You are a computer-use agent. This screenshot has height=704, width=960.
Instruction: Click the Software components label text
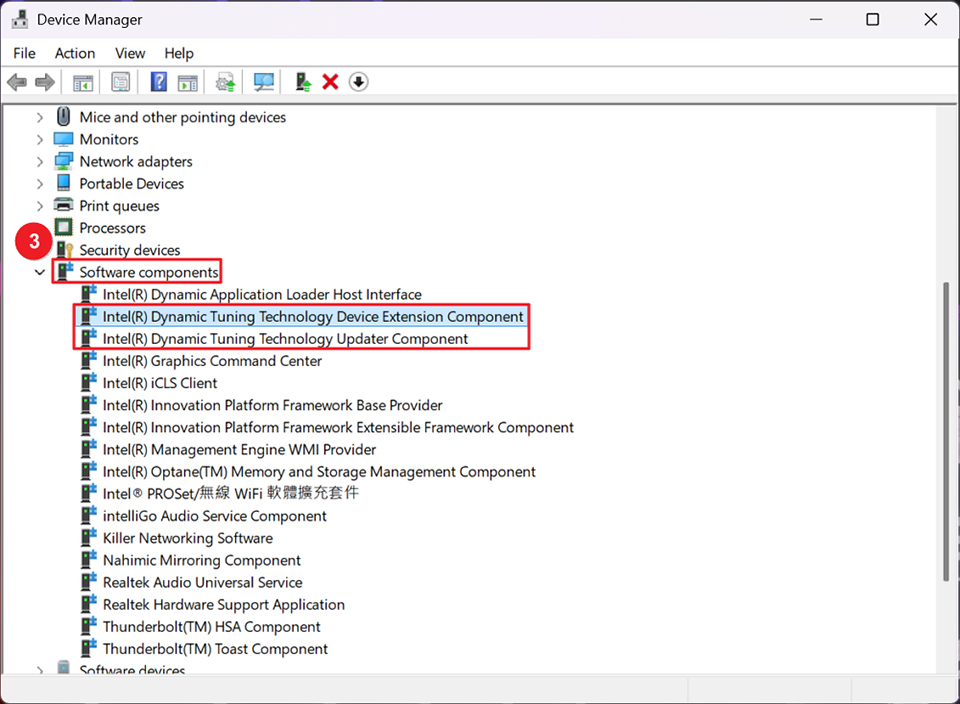(149, 272)
